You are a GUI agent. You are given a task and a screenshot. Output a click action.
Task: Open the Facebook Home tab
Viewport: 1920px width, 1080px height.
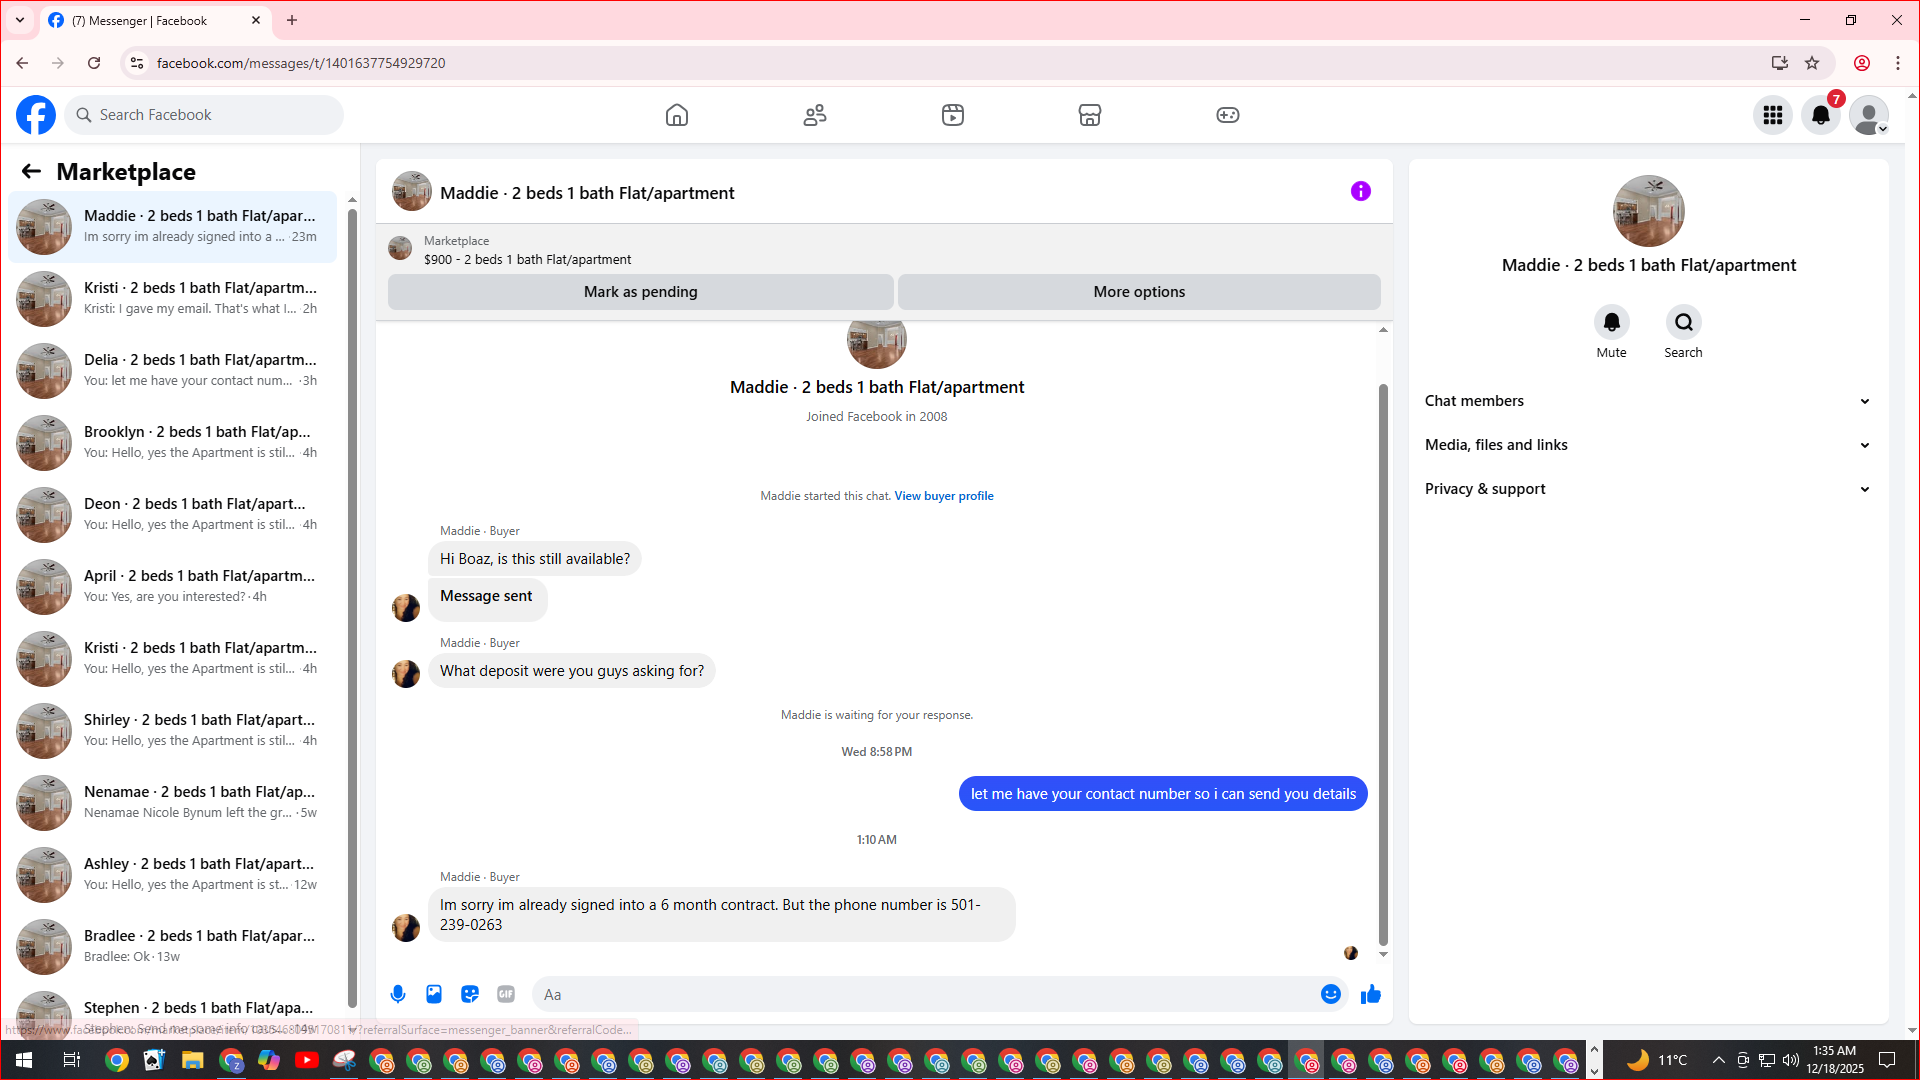pos(677,115)
